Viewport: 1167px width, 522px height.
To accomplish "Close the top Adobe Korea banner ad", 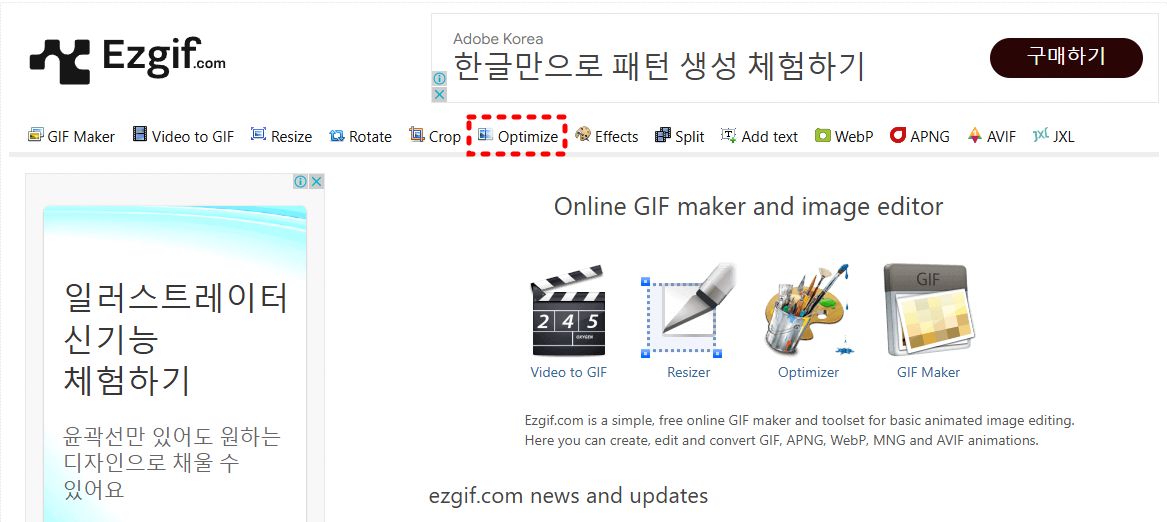I will coord(439,95).
